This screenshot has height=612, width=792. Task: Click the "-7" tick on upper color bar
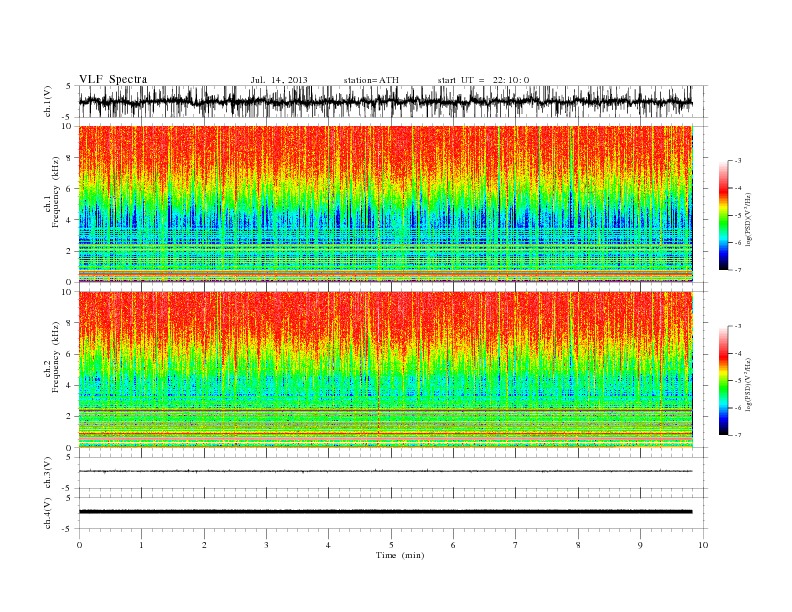pyautogui.click(x=738, y=270)
